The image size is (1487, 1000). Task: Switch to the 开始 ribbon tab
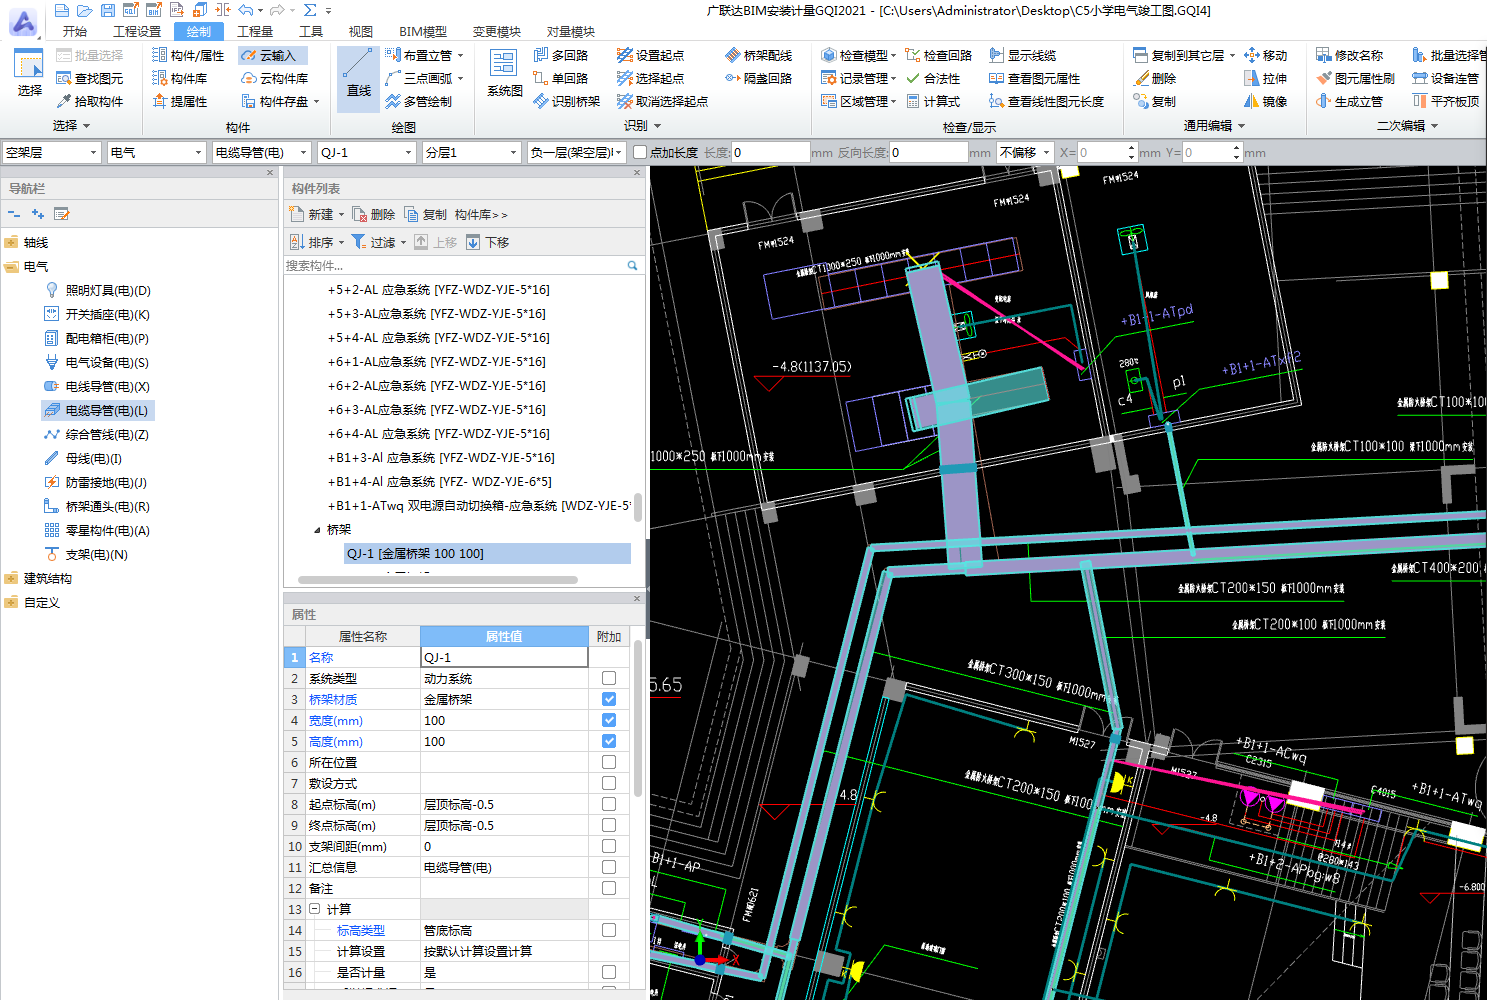75,31
